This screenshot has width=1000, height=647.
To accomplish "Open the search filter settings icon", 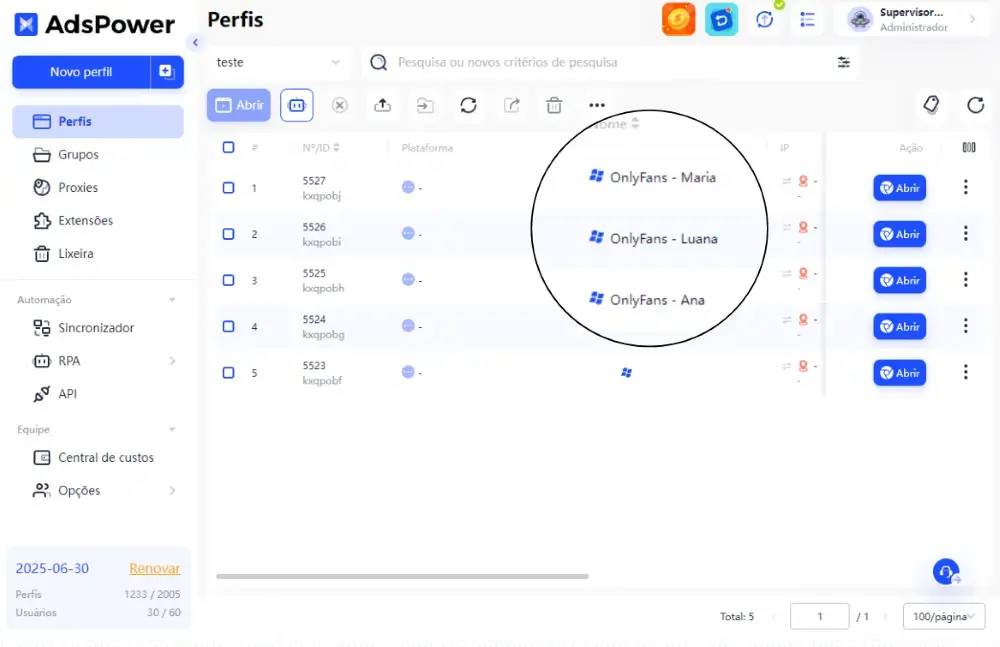I will [x=844, y=62].
